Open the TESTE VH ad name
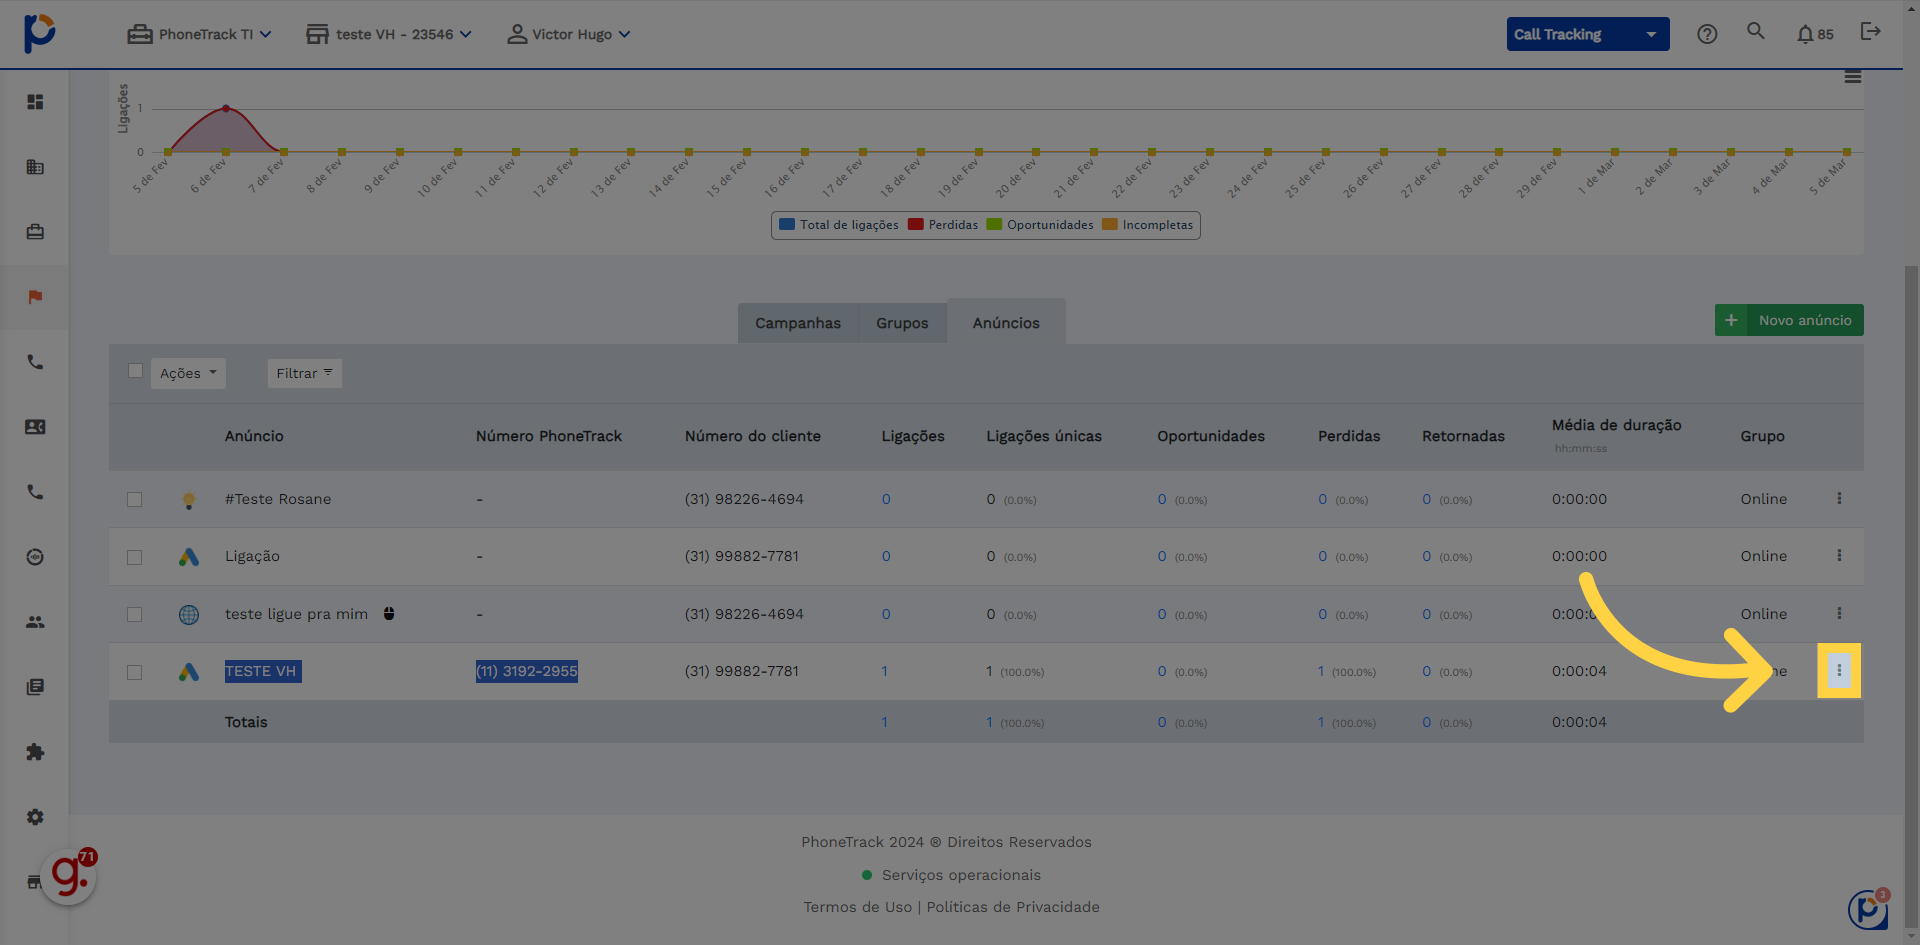Viewport: 1920px width, 945px height. tap(263, 671)
